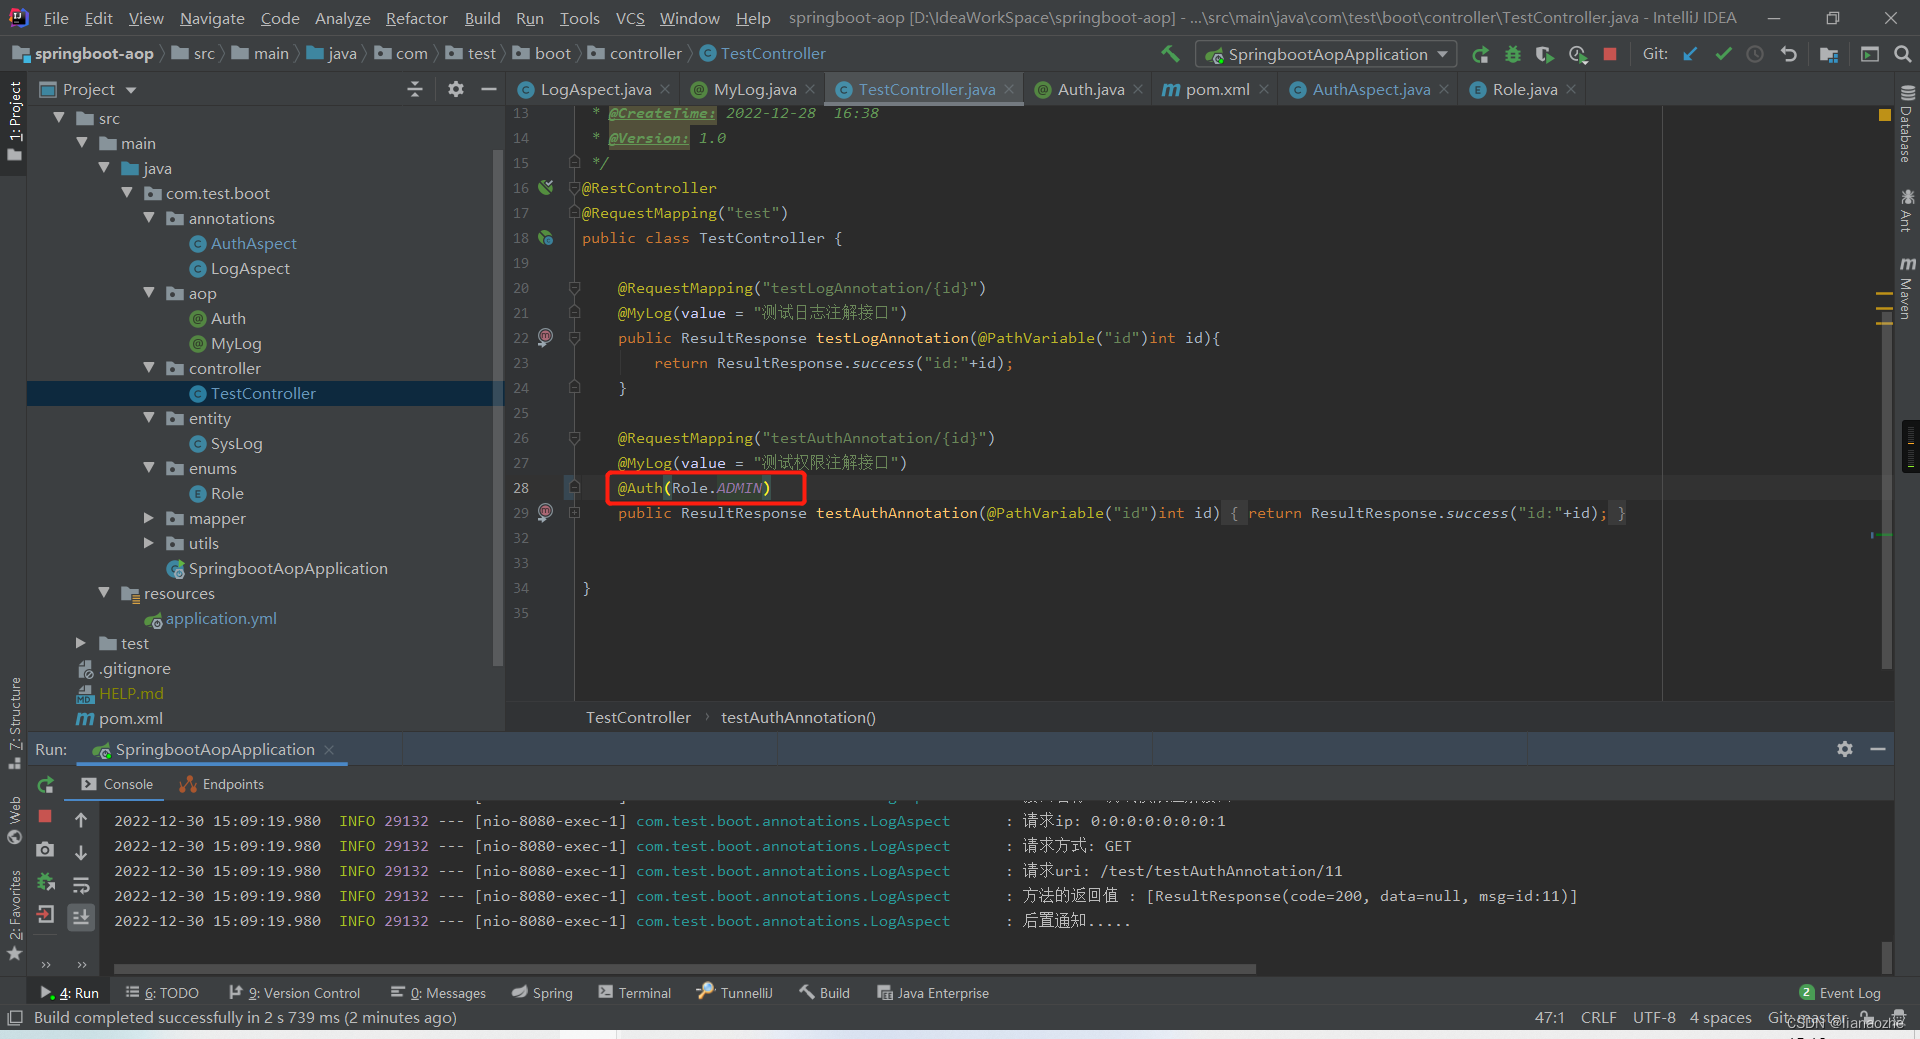Stop process with red square in Run panel
1920x1039 pixels.
pyautogui.click(x=45, y=817)
